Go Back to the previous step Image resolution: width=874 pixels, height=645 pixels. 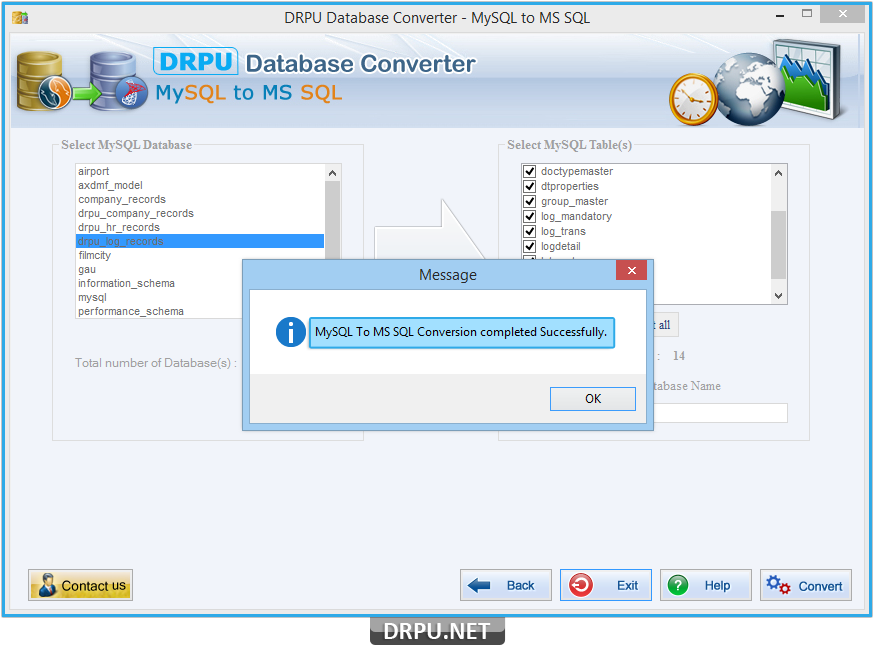click(506, 585)
